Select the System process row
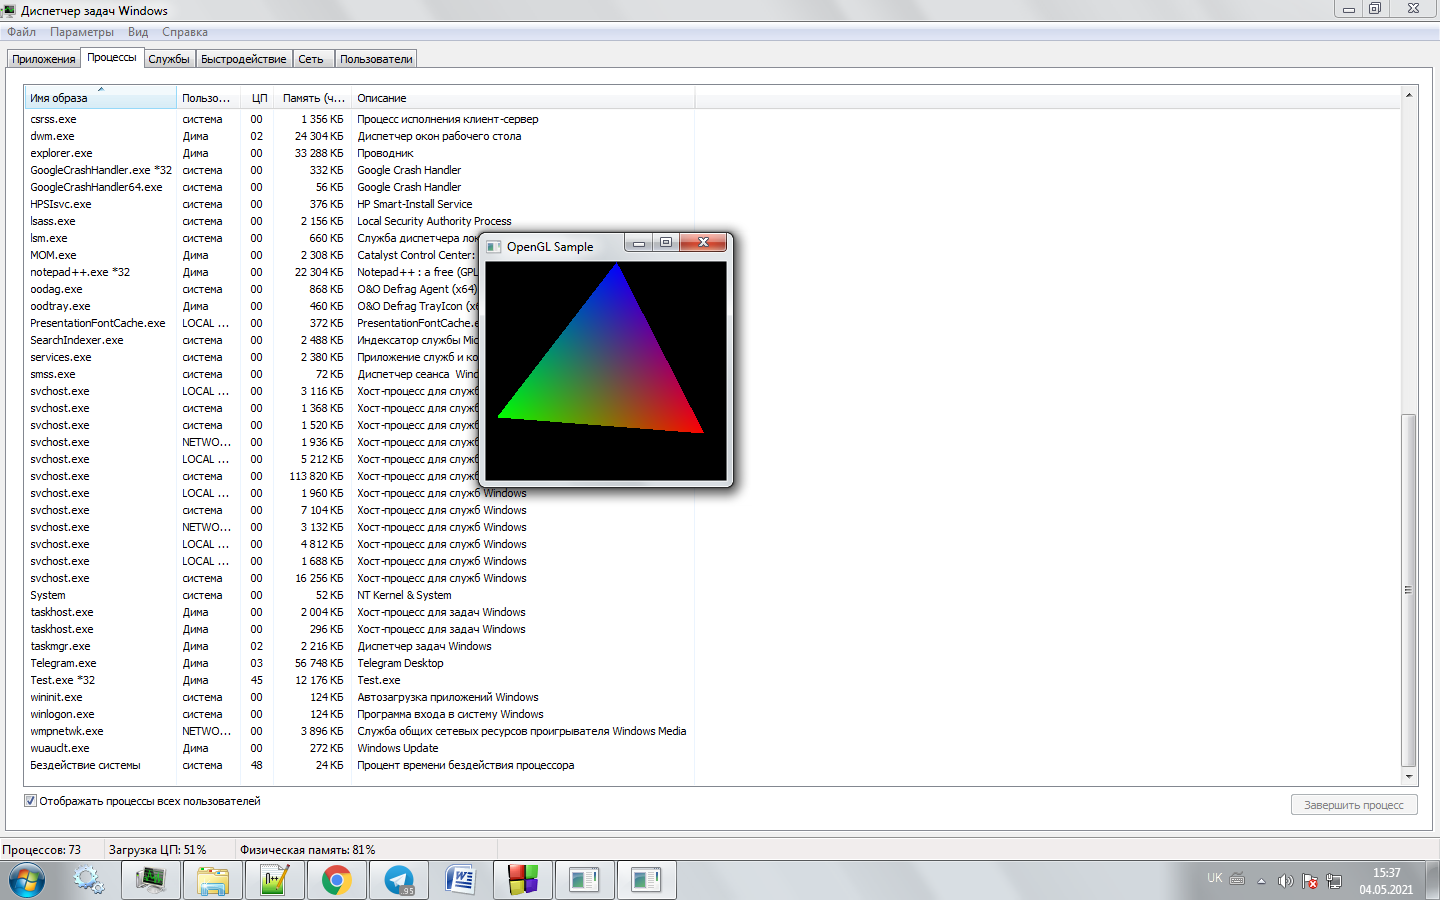The image size is (1440, 900). point(360,595)
